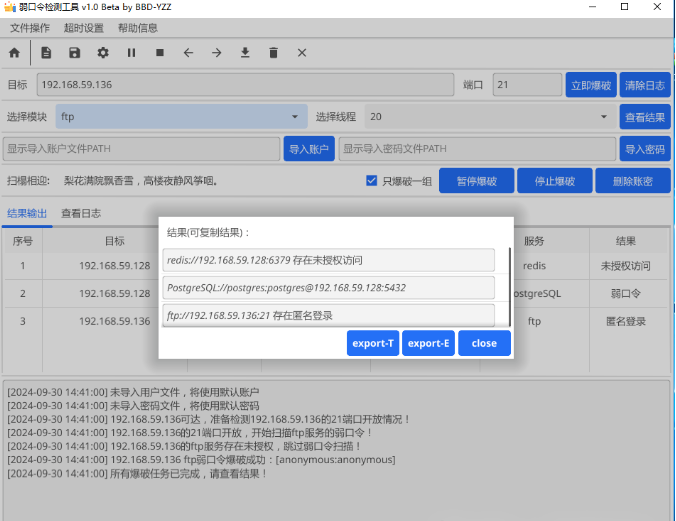The height and width of the screenshot is (521, 676).
Task: Click 192.168.59.128 cell in row 1
Action: tap(115, 266)
